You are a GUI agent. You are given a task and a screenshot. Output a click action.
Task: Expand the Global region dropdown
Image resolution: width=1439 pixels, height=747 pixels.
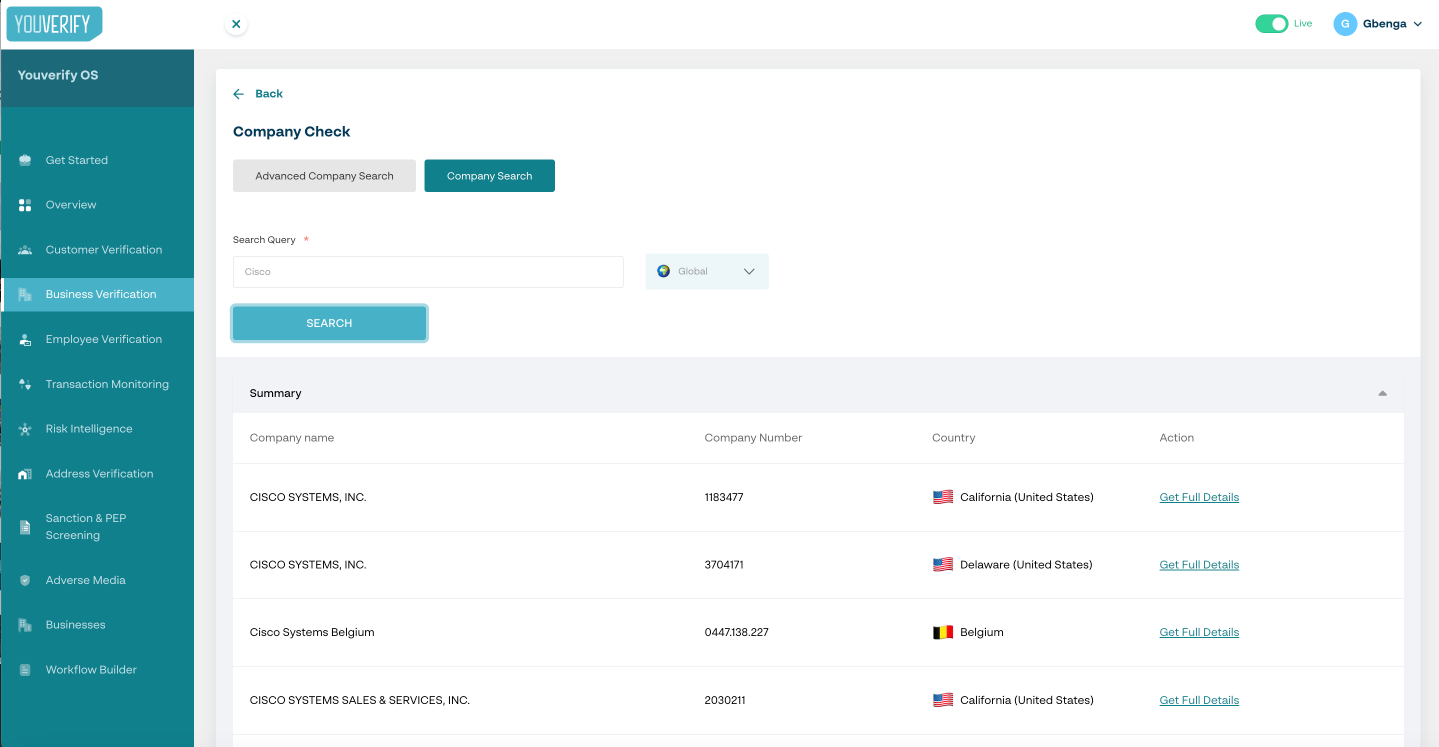(748, 271)
